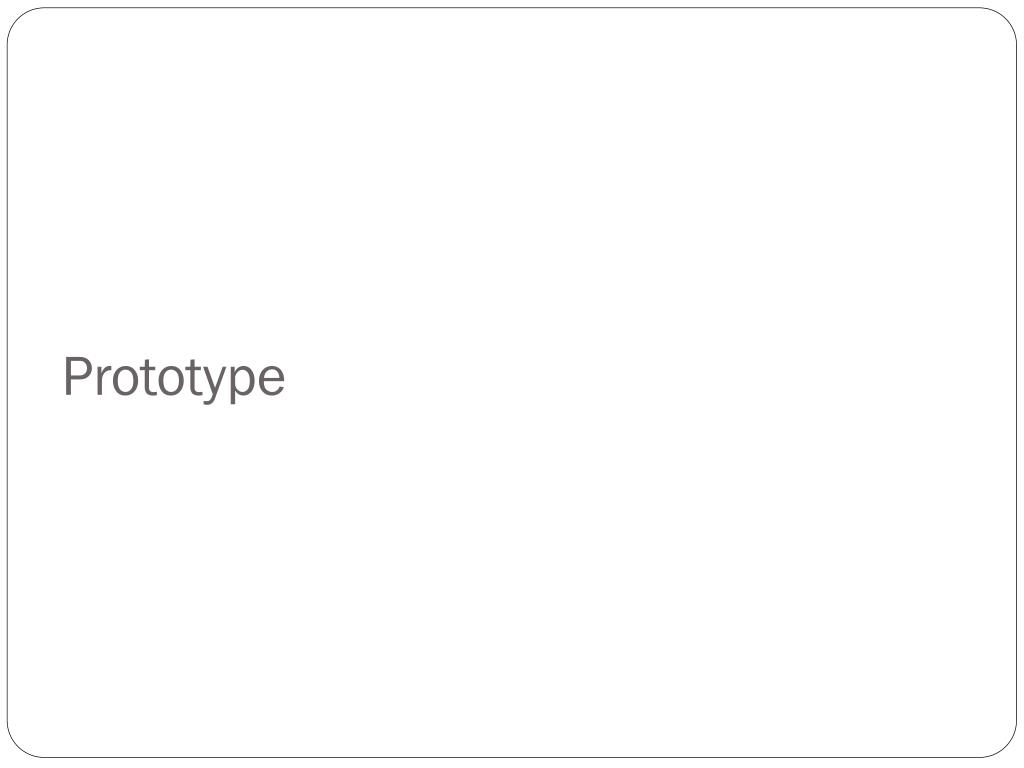
Task: Click the slide's bottom-right rounded border corner
Action: click(x=1006, y=746)
